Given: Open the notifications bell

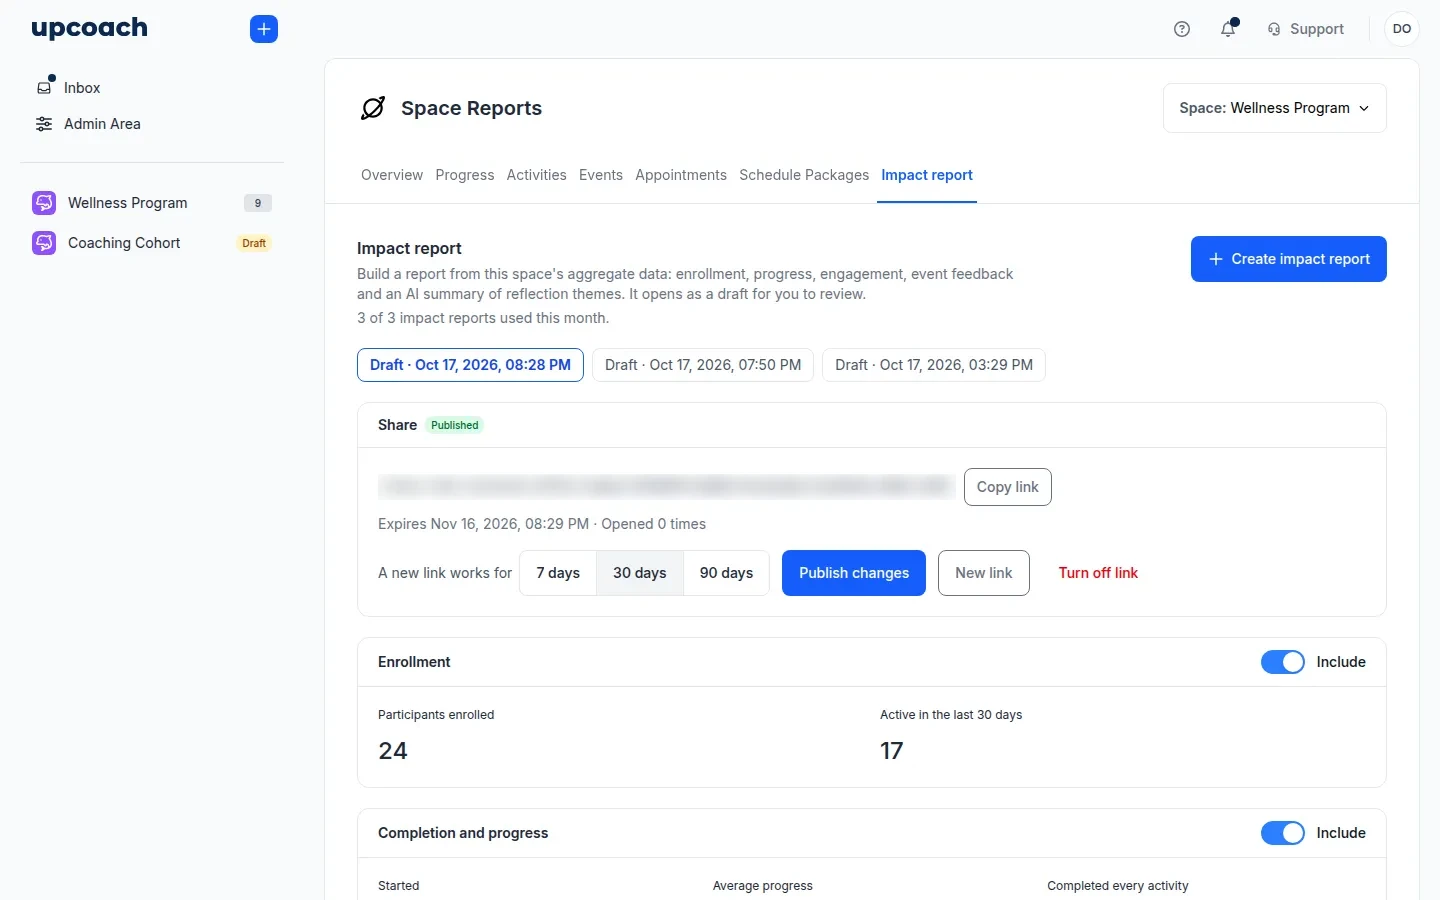Looking at the screenshot, I should 1228,29.
